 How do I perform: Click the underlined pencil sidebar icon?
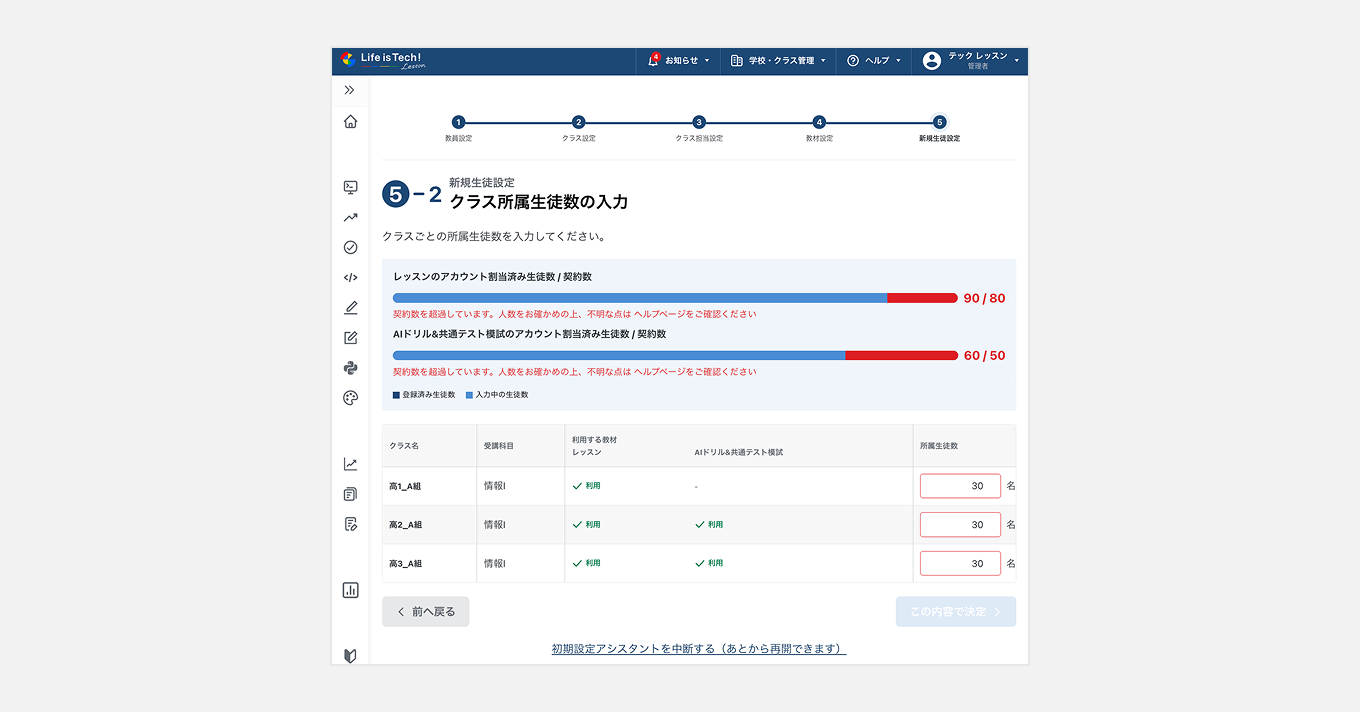[350, 307]
